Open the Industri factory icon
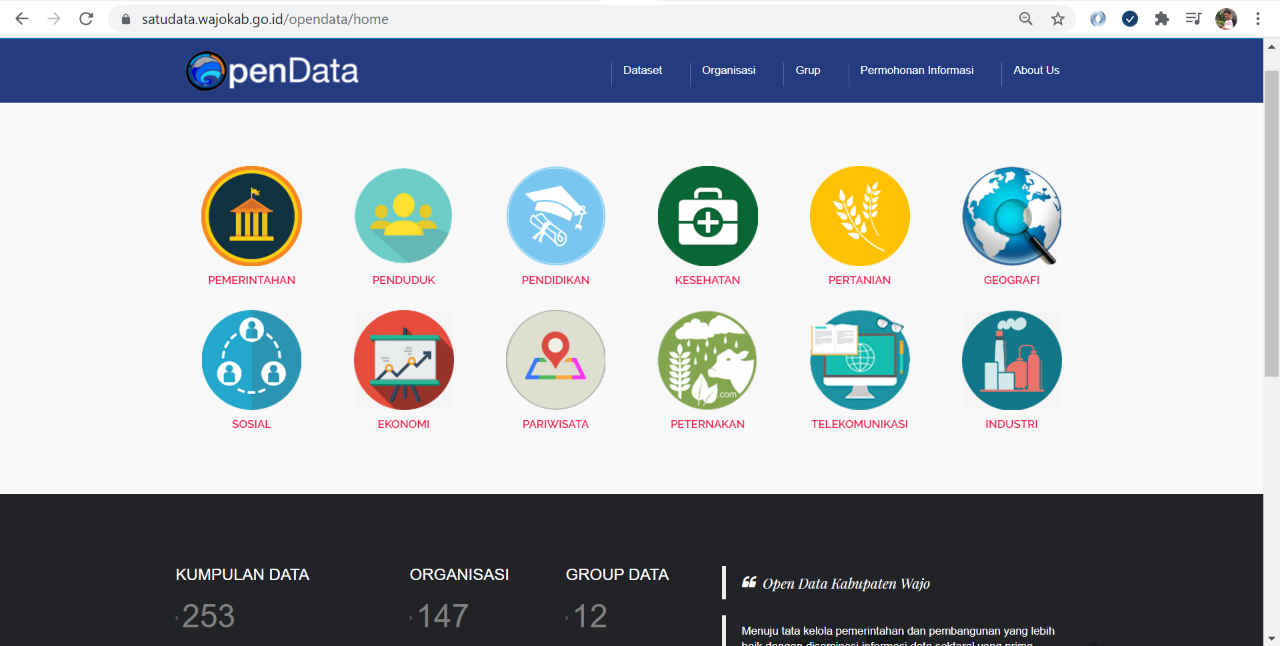The height and width of the screenshot is (646, 1280). (x=1011, y=360)
